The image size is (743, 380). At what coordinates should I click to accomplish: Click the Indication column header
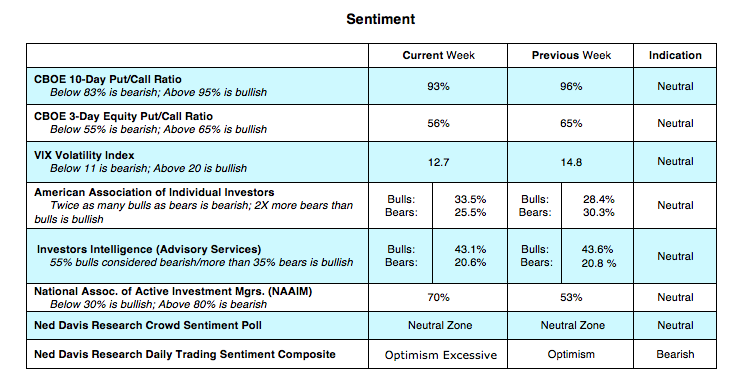675,55
